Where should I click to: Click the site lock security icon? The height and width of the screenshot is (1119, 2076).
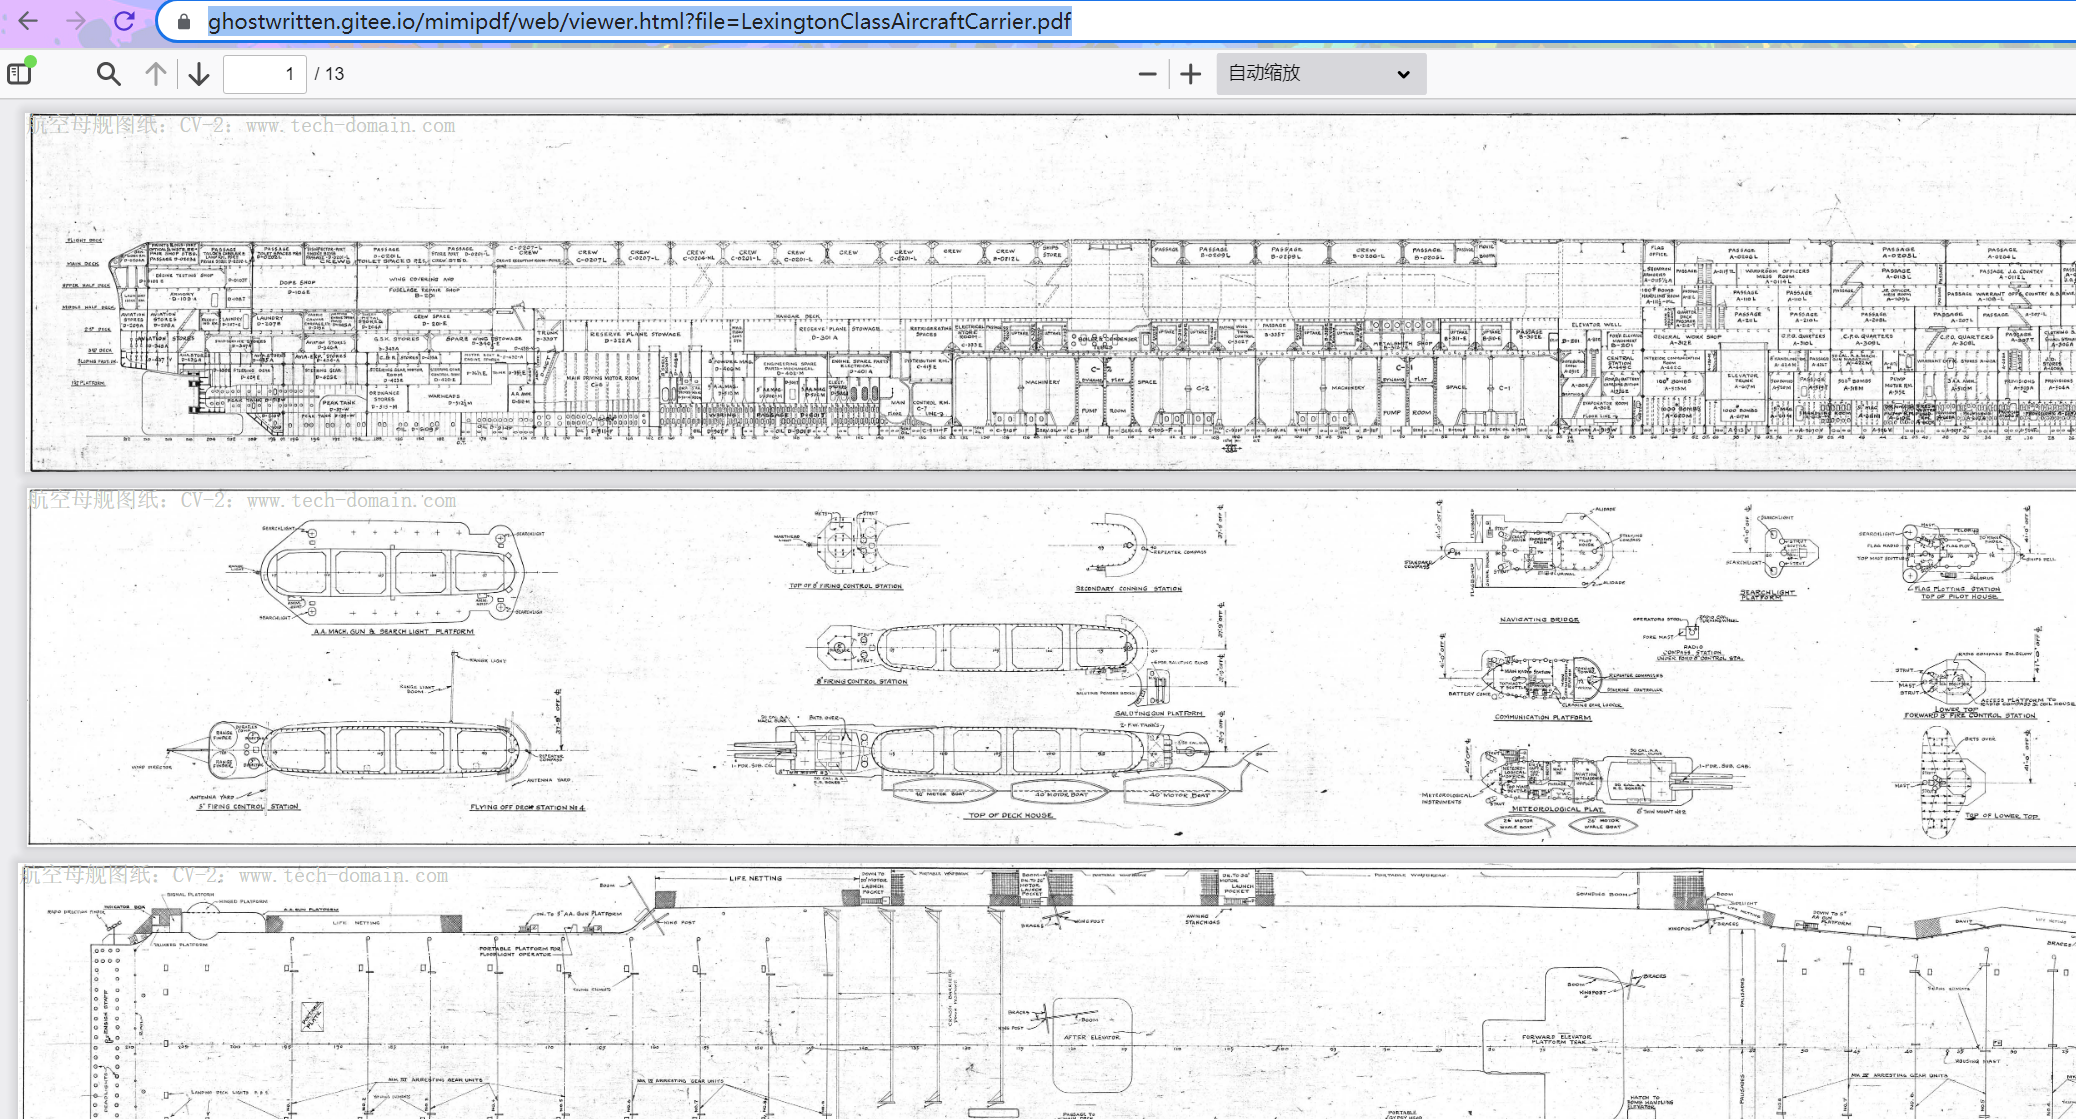click(x=184, y=21)
